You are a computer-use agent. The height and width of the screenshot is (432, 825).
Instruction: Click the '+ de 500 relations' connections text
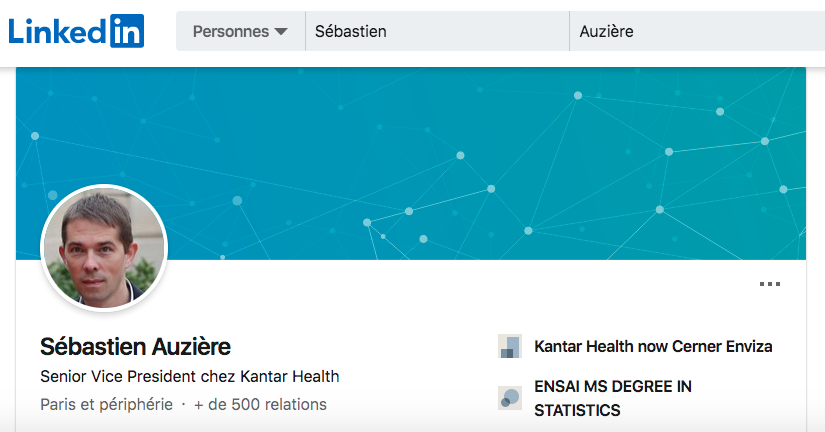[260, 404]
